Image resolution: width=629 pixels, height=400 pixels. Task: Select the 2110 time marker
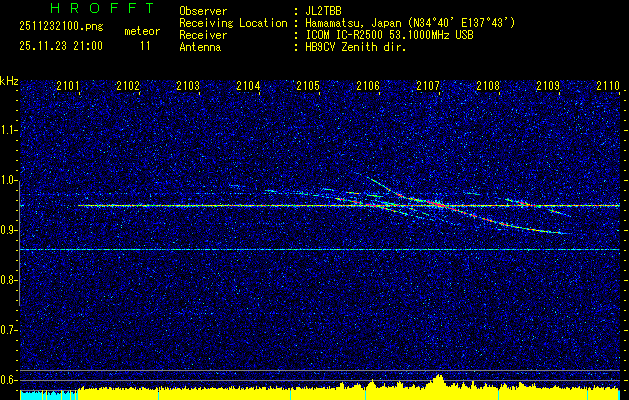click(x=607, y=87)
